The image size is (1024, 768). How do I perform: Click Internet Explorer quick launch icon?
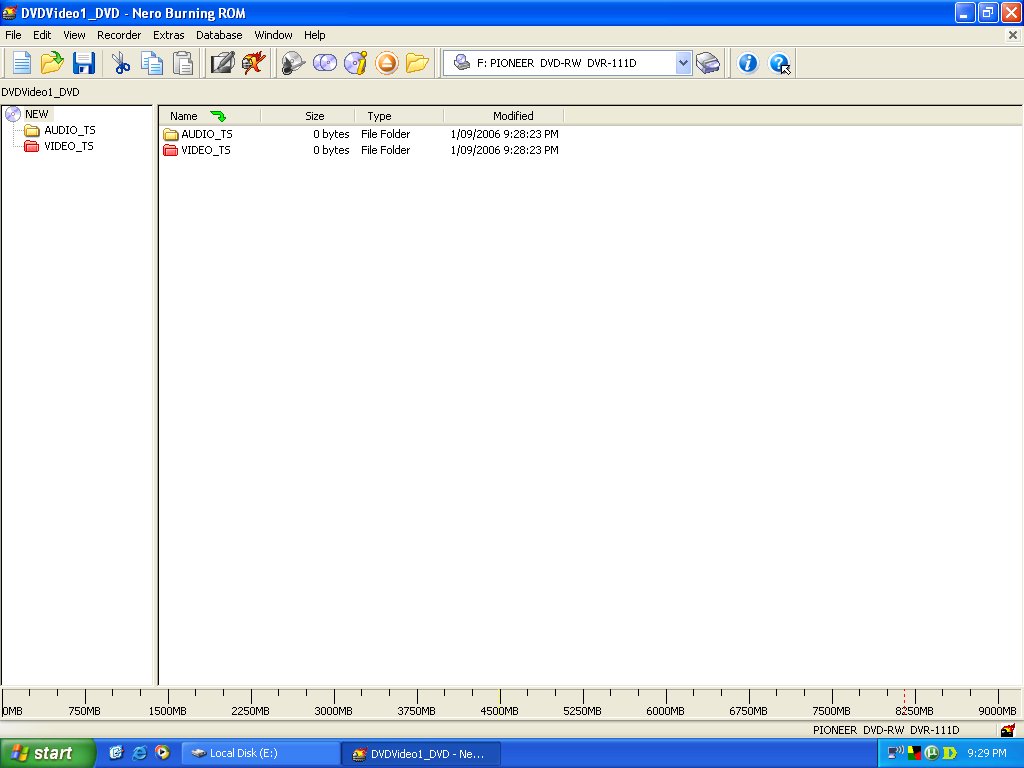(139, 753)
